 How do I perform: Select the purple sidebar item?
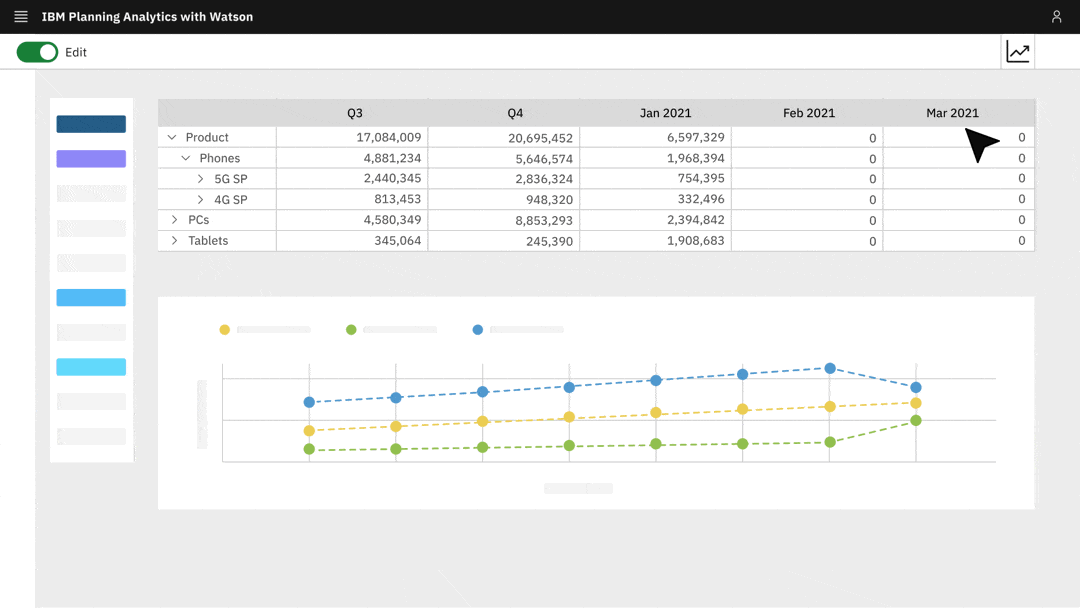tap(91, 158)
